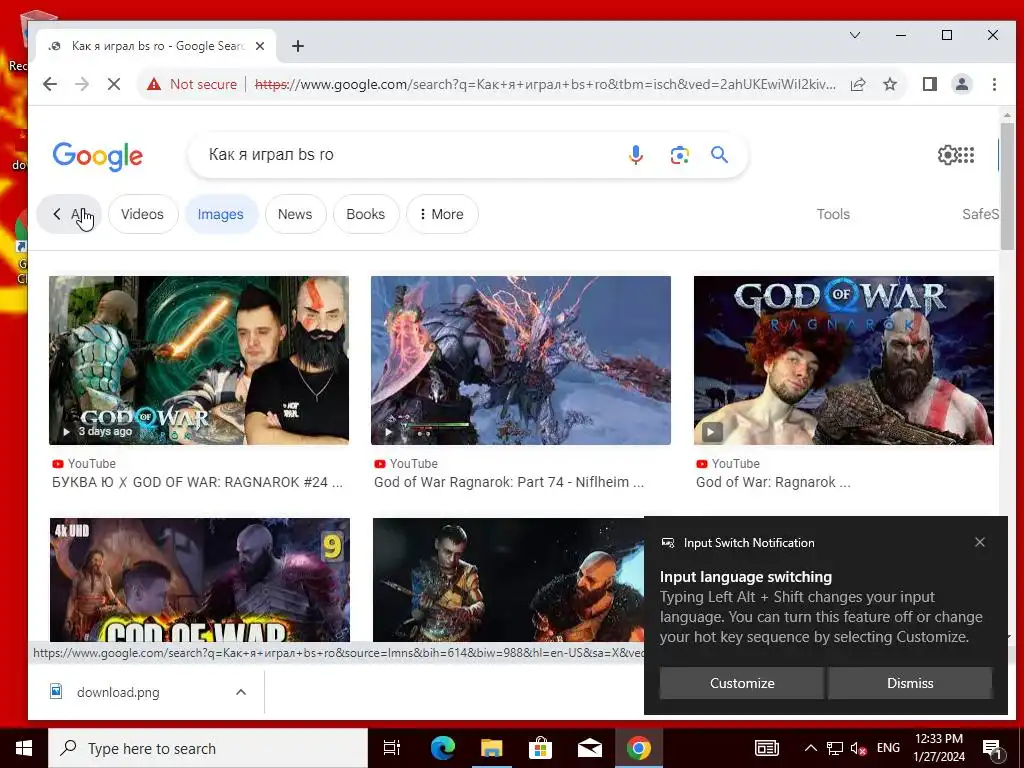Viewport: 1024px width, 768px height.
Task: Close the Google Search tab
Action: (260, 46)
